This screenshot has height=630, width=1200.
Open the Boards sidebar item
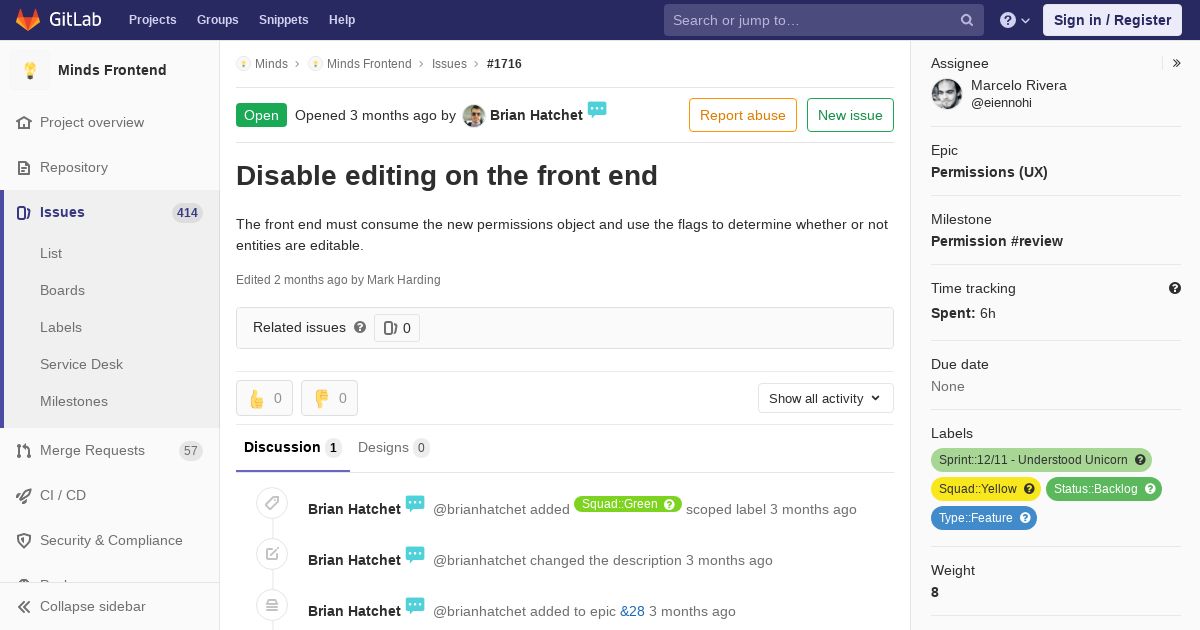pyautogui.click(x=62, y=290)
